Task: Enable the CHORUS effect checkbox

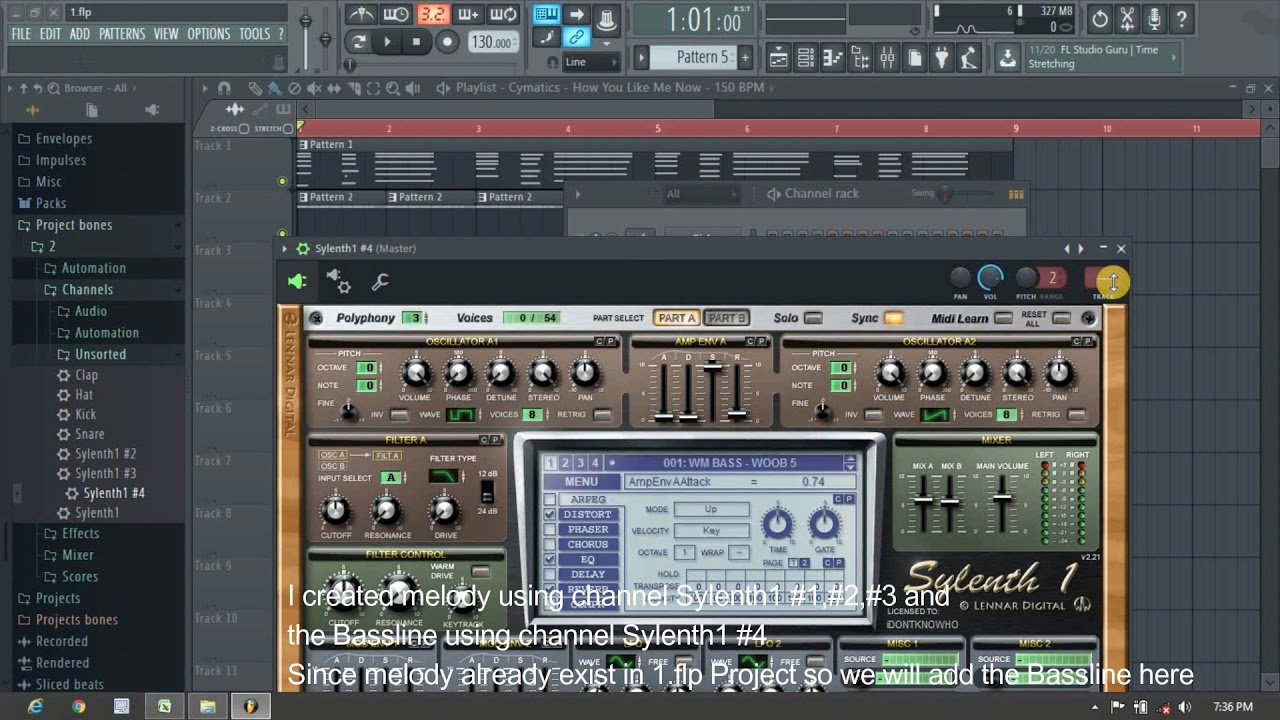Action: 550,544
